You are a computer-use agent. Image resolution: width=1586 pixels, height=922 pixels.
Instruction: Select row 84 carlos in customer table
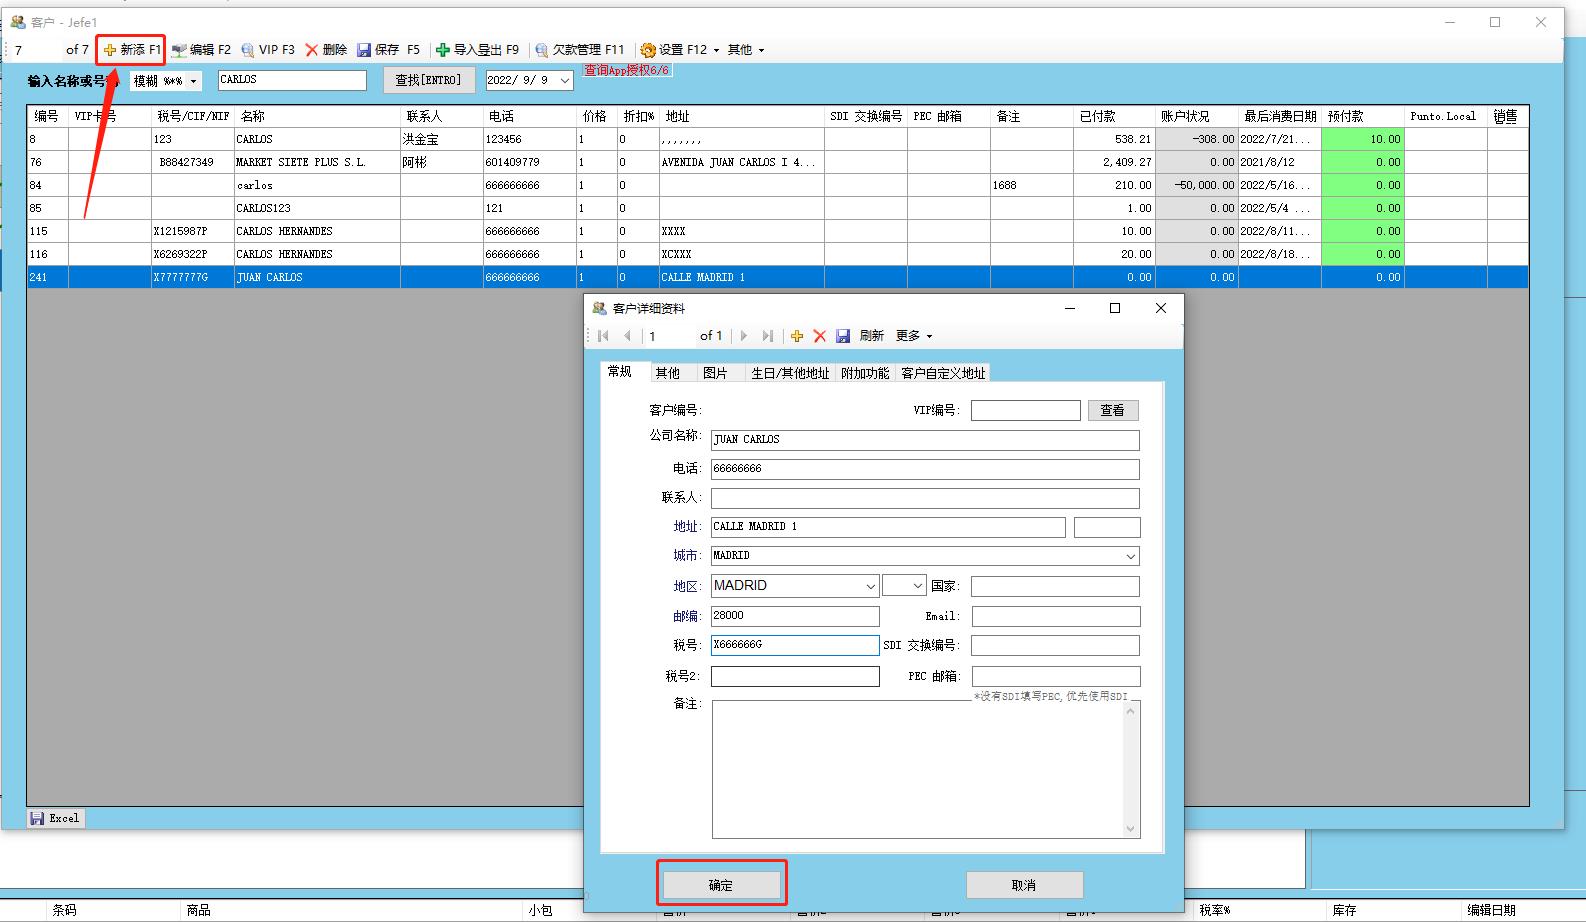(777, 185)
